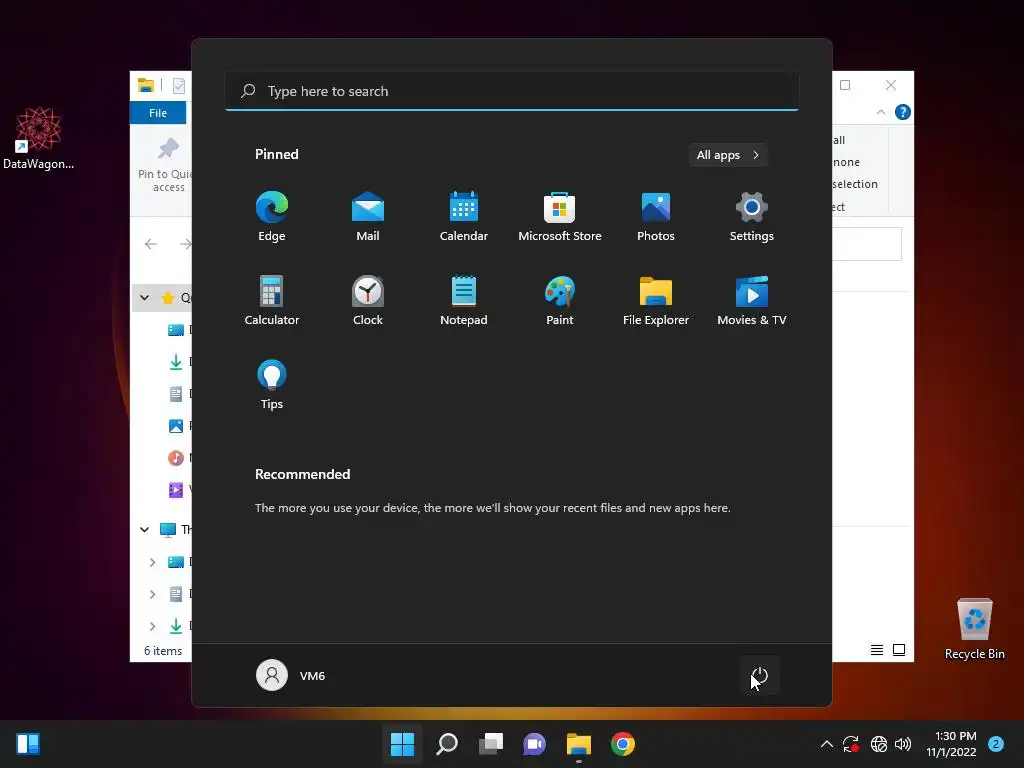Click Pin to Quick access in Explorer
1024x768 pixels.
click(x=167, y=165)
